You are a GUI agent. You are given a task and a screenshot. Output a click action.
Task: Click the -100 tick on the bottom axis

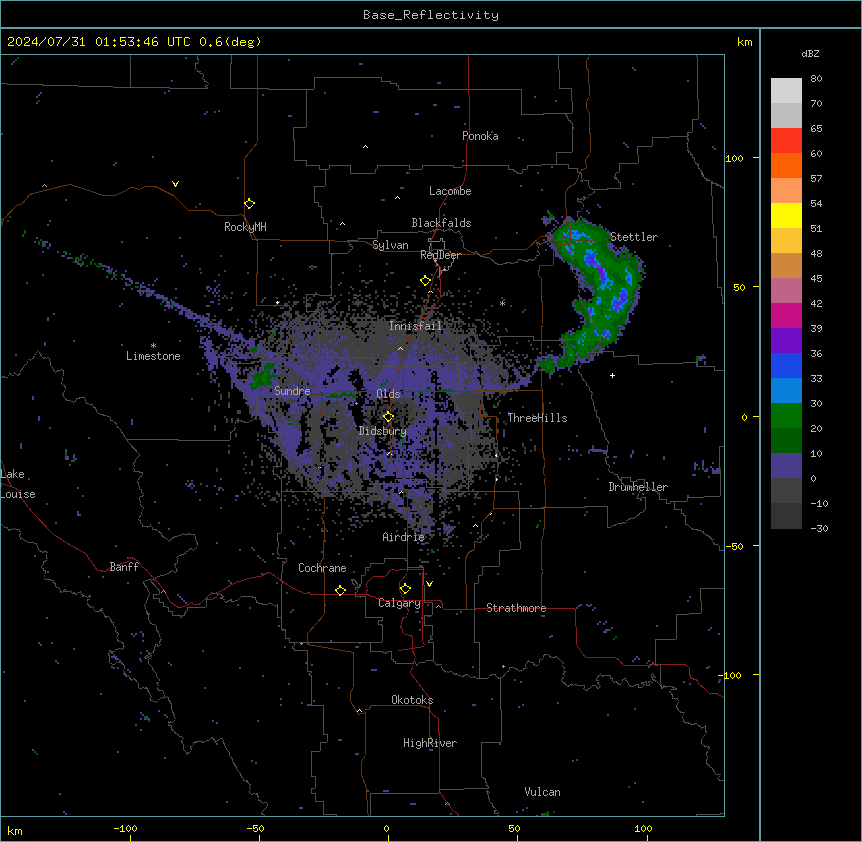(125, 829)
